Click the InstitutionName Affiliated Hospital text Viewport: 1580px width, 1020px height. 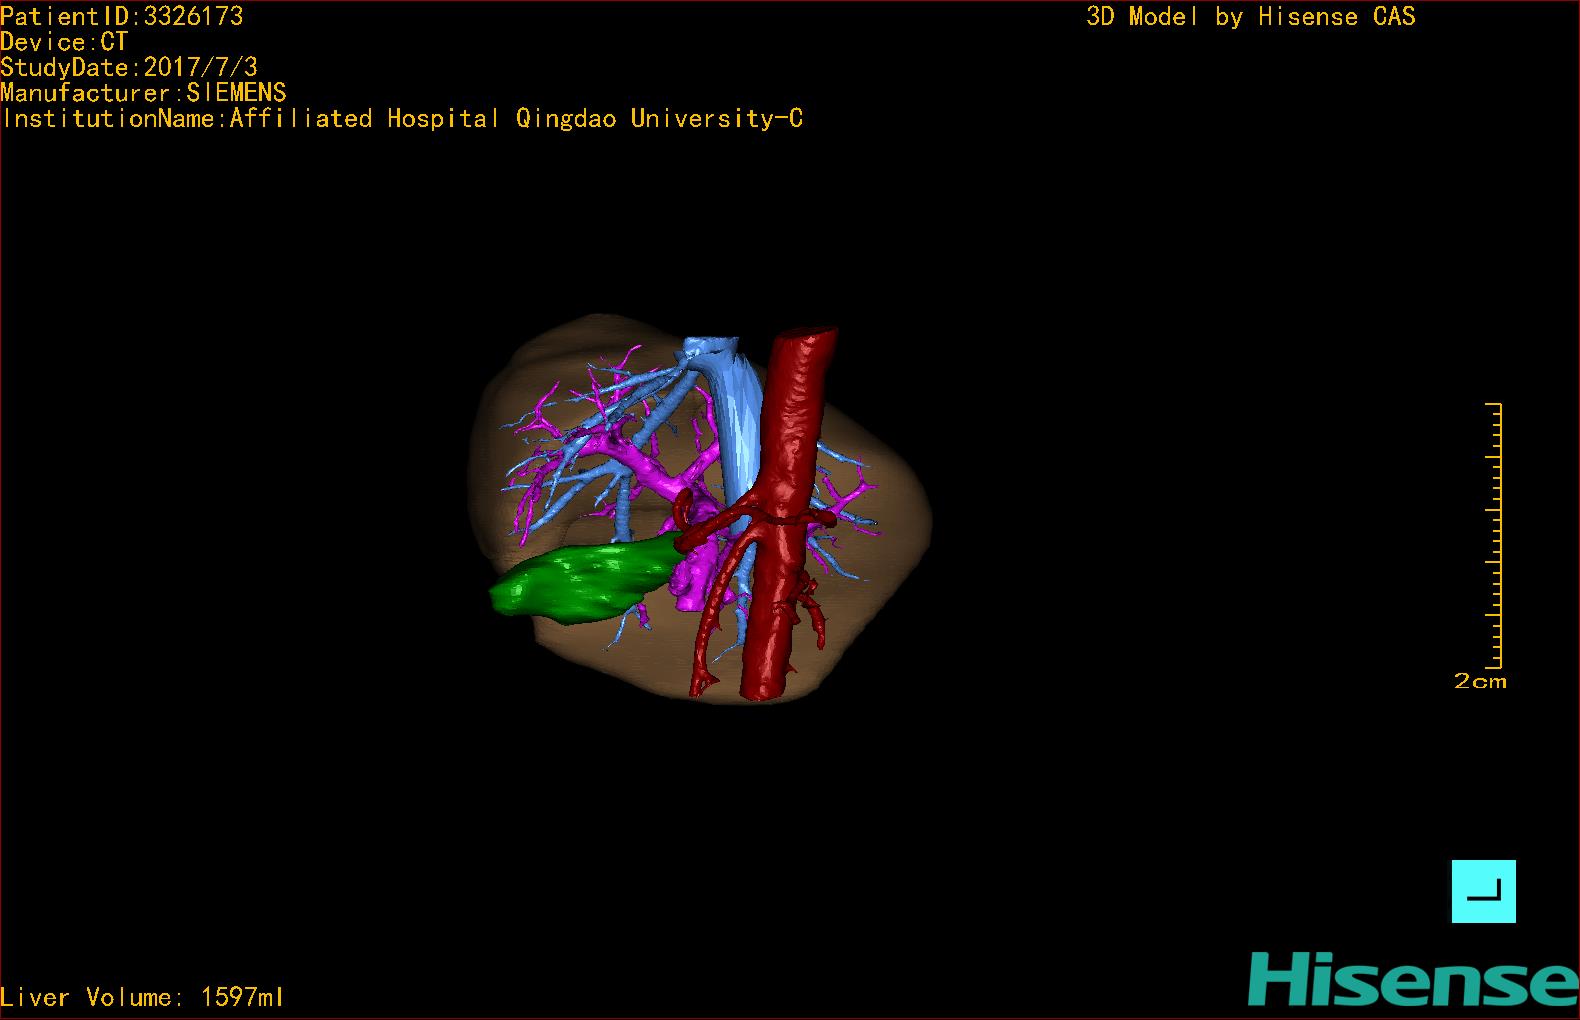402,119
